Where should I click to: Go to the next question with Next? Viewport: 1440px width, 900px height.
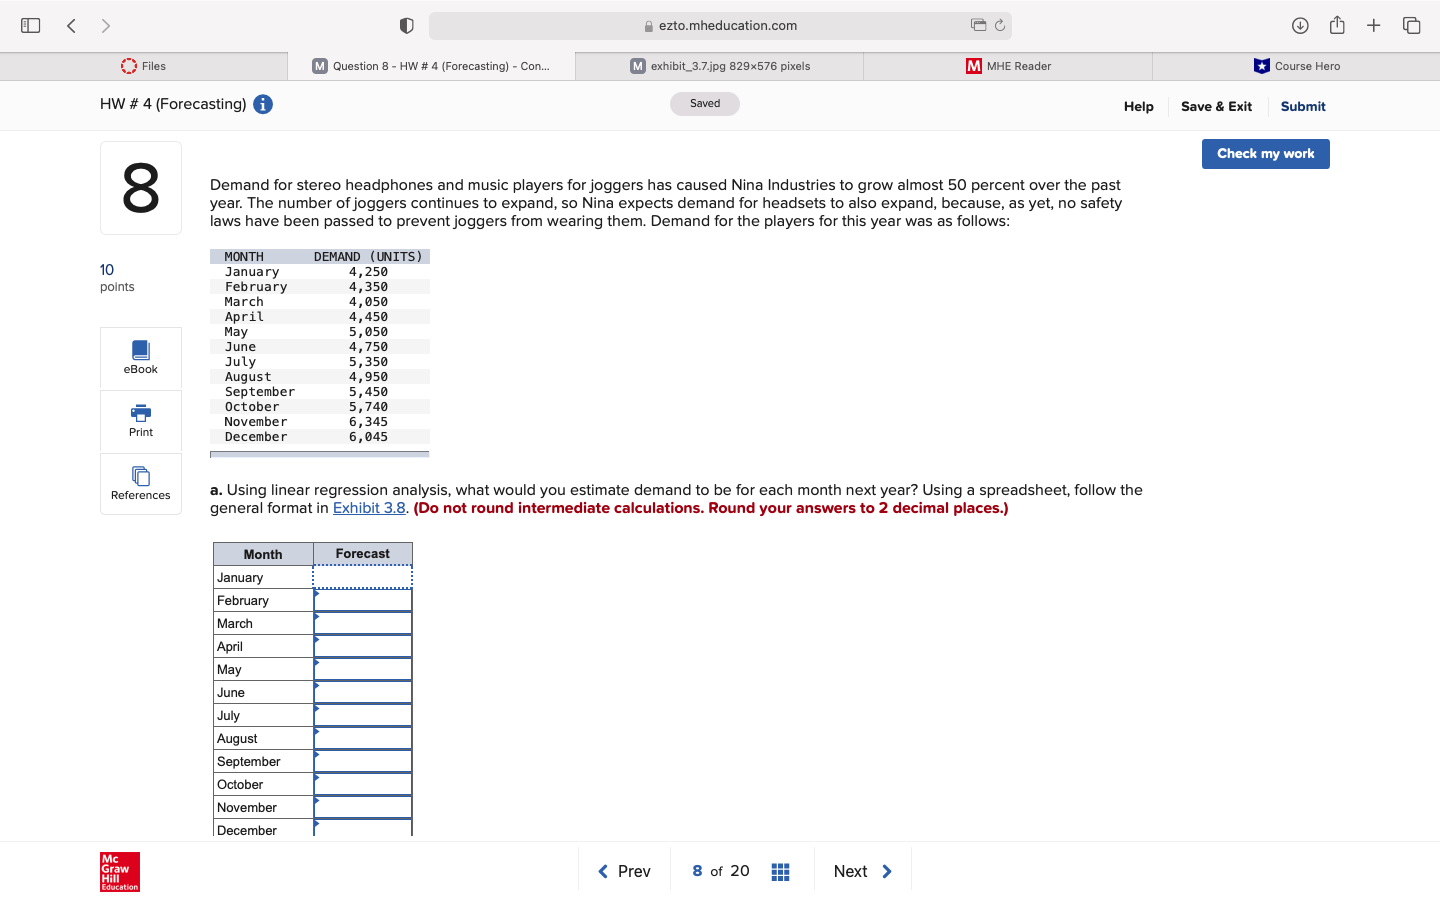[x=861, y=871]
